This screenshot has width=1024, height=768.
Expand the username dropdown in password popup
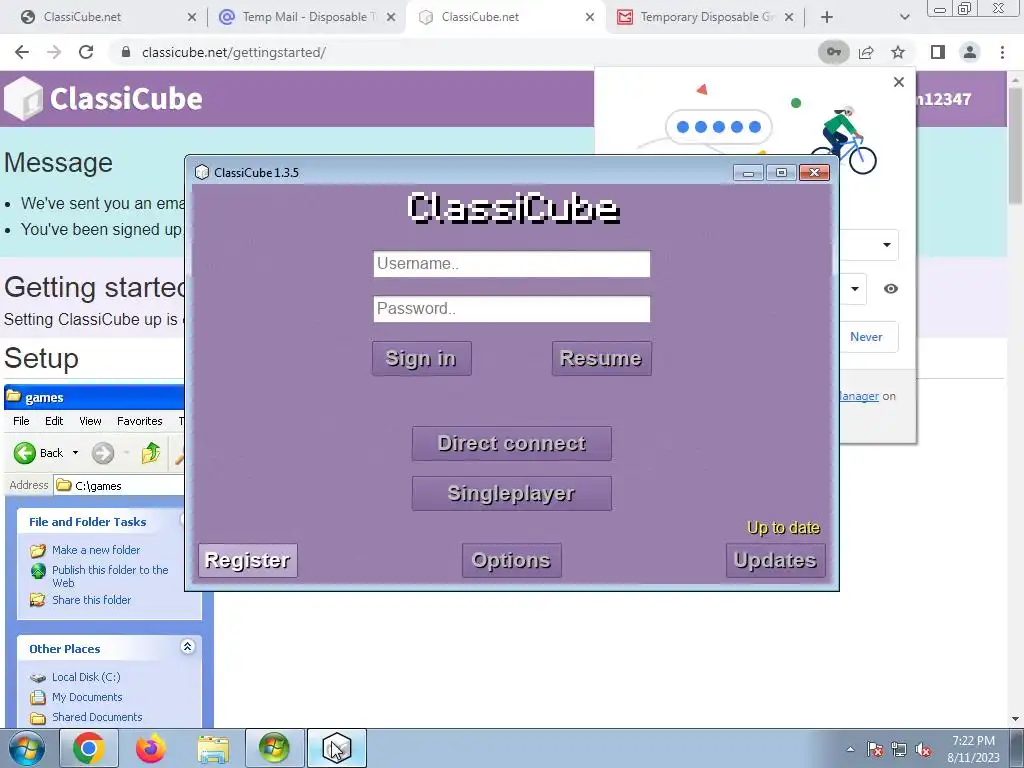tap(886, 245)
